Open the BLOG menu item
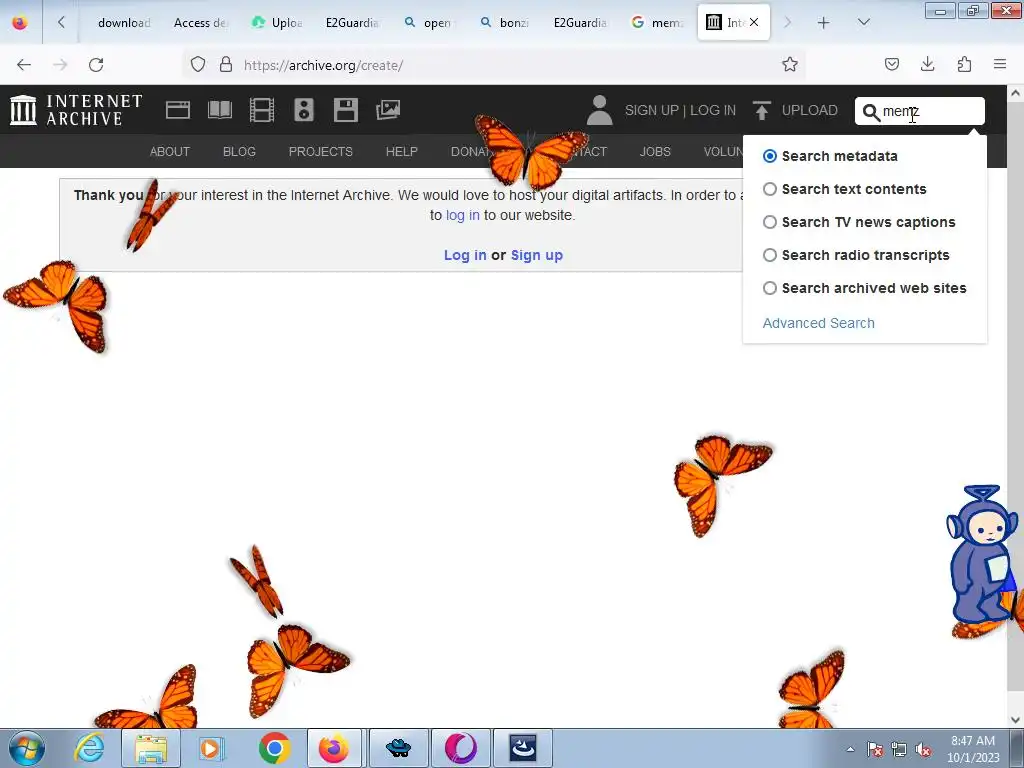1024x768 pixels. (239, 152)
